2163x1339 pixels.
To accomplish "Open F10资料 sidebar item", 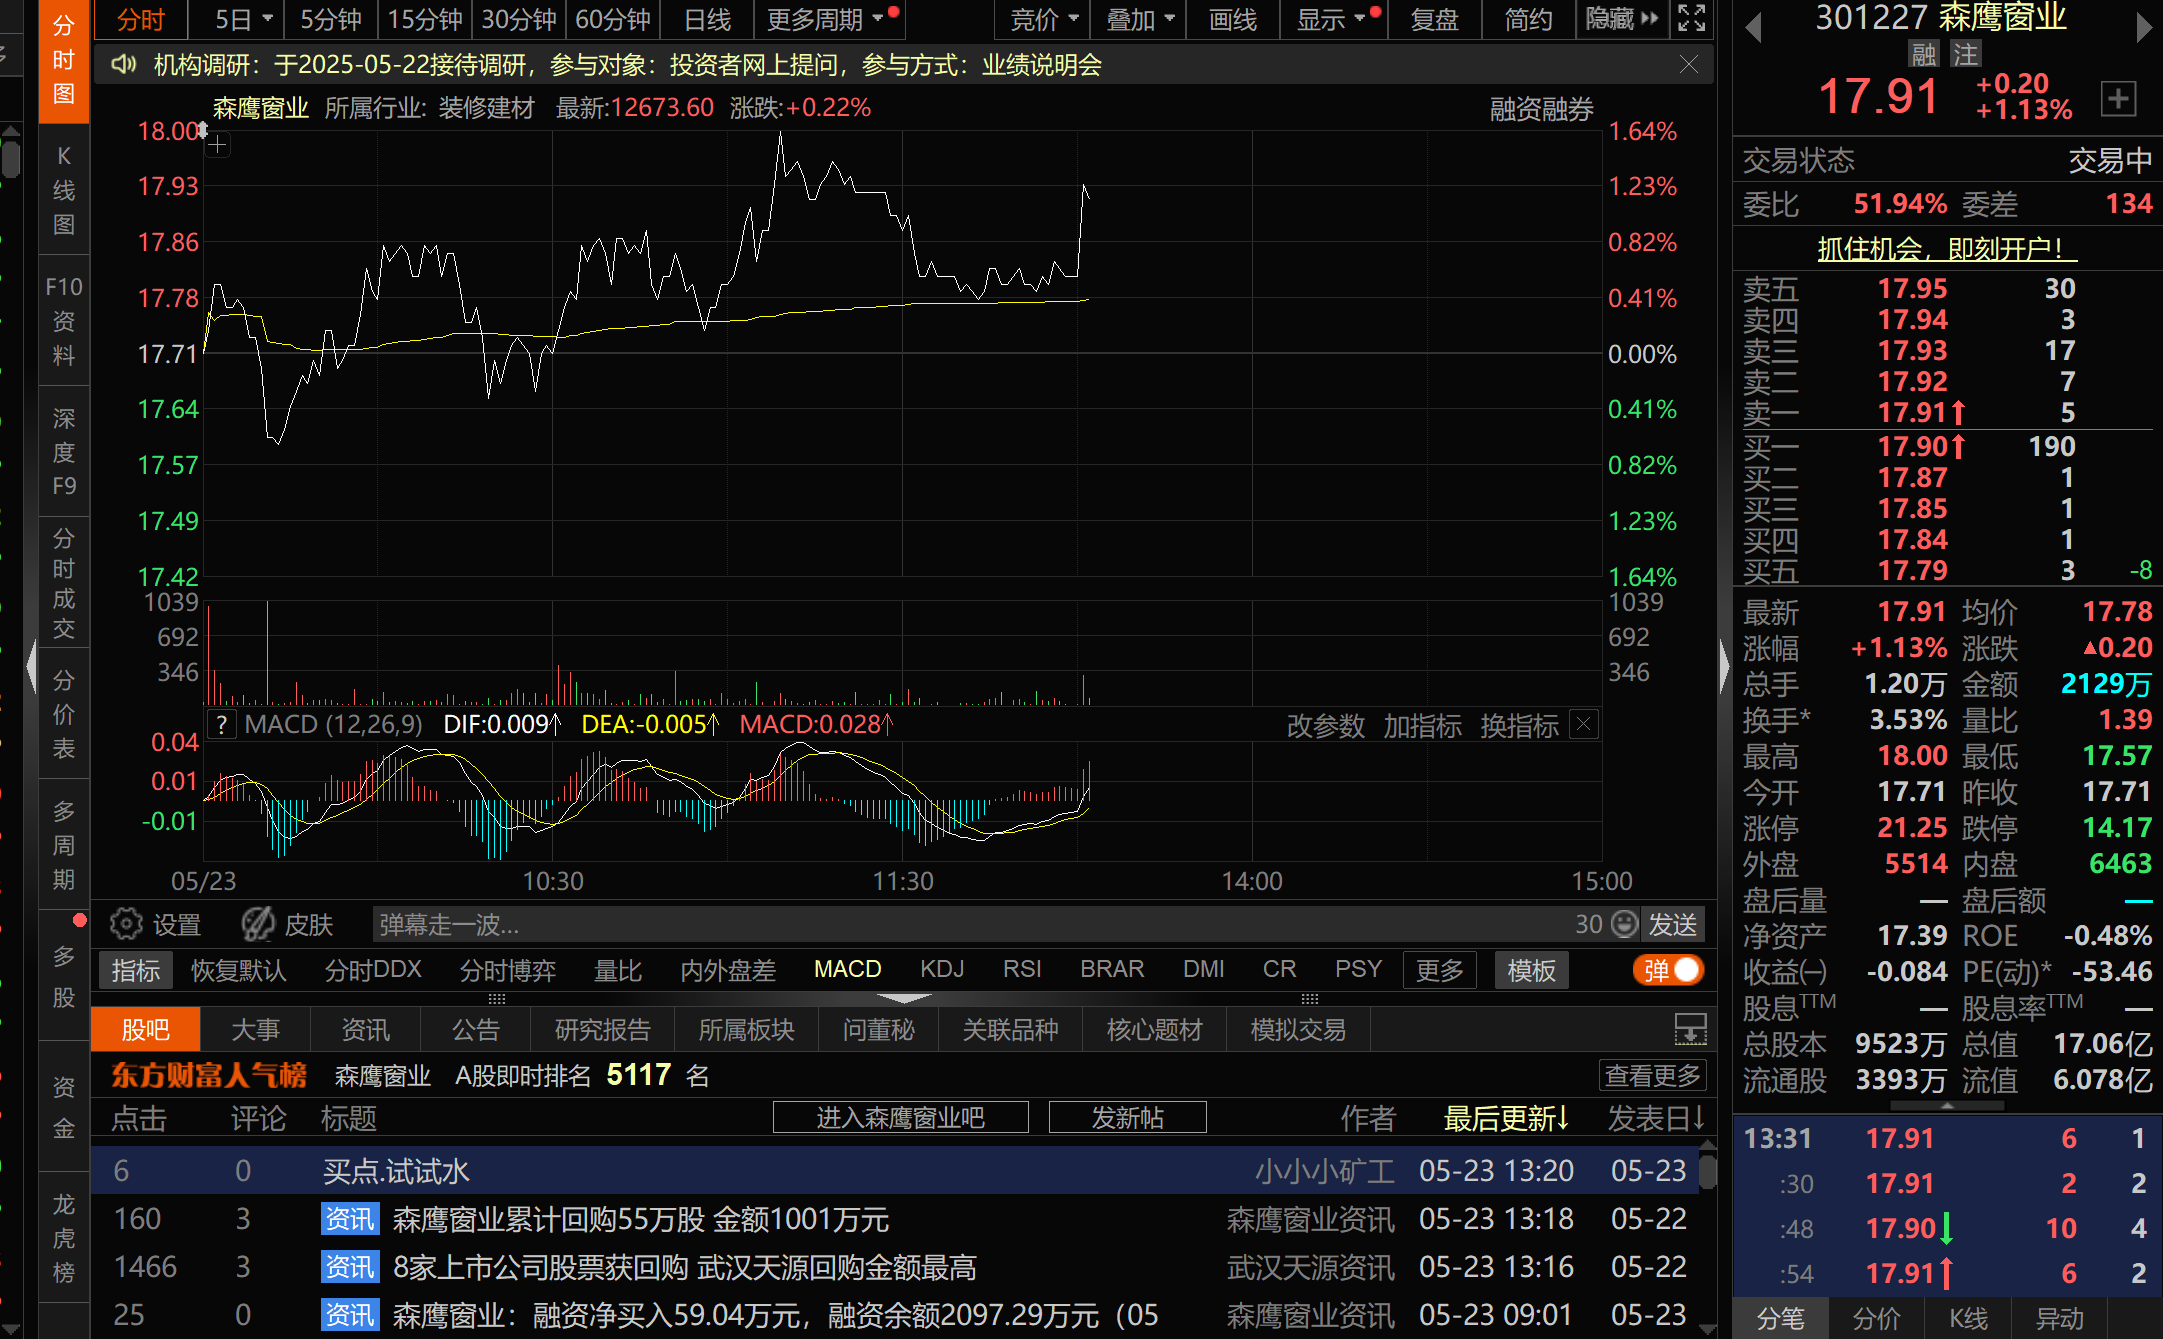I will tap(64, 321).
